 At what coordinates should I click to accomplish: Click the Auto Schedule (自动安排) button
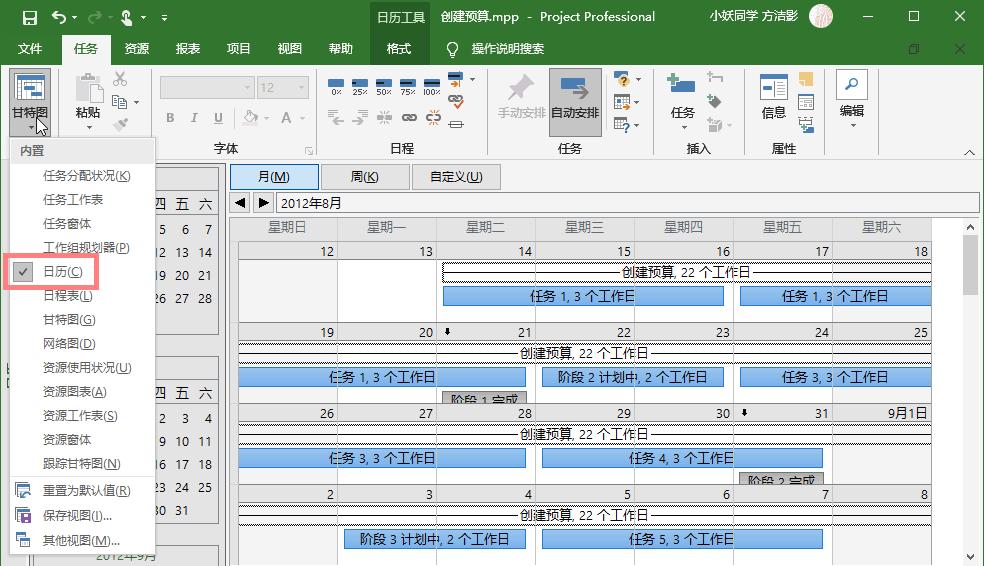574,101
